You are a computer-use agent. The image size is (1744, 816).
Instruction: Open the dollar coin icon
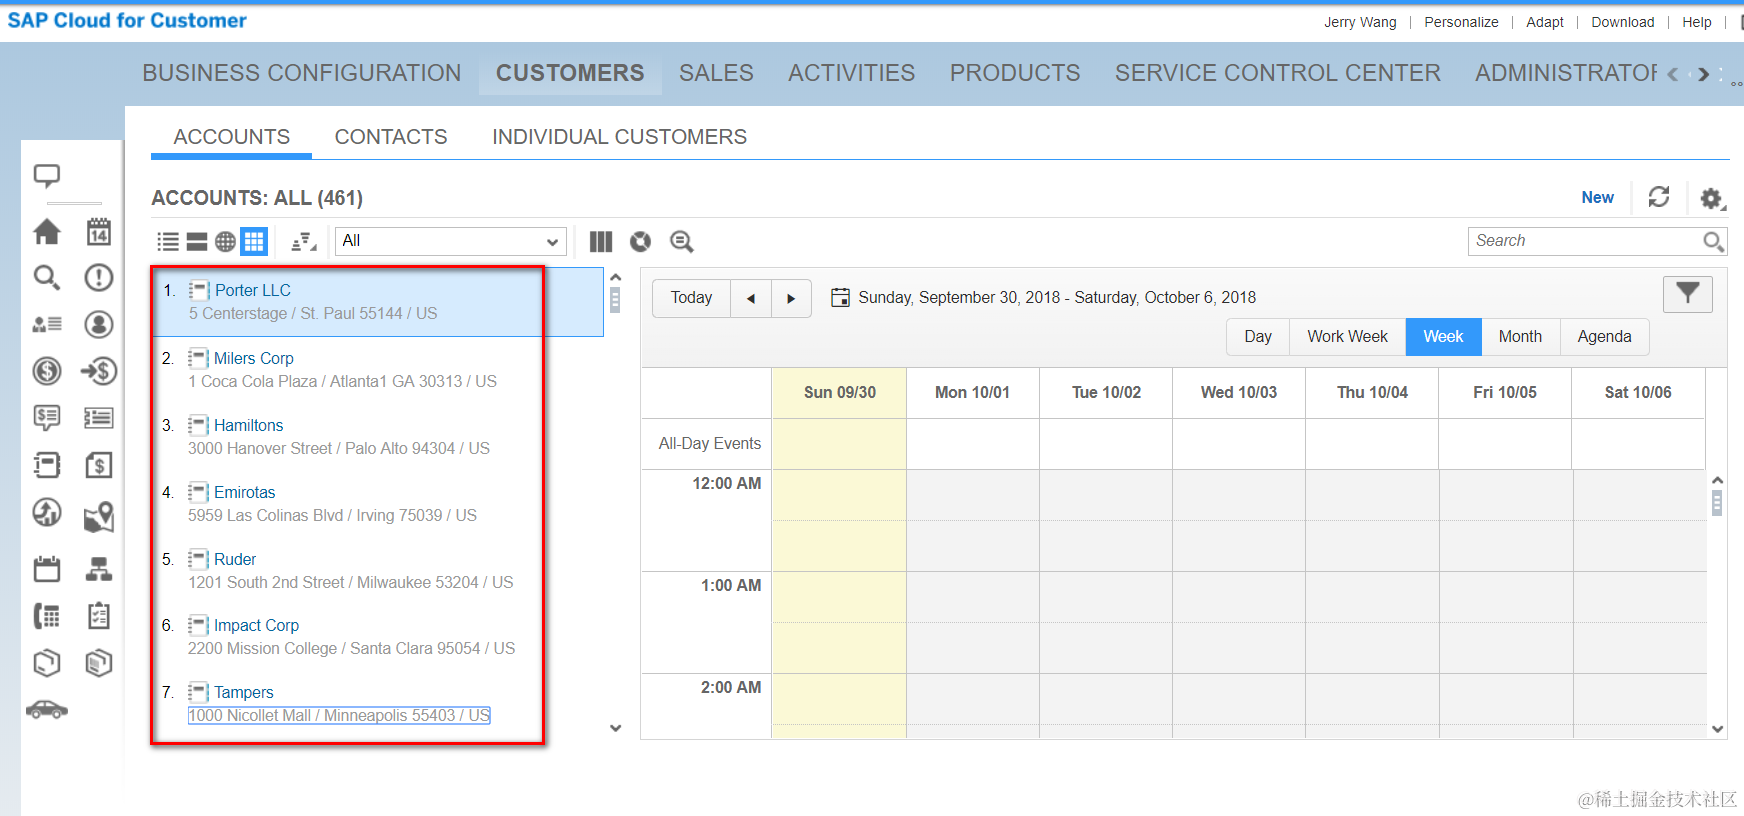tap(47, 371)
